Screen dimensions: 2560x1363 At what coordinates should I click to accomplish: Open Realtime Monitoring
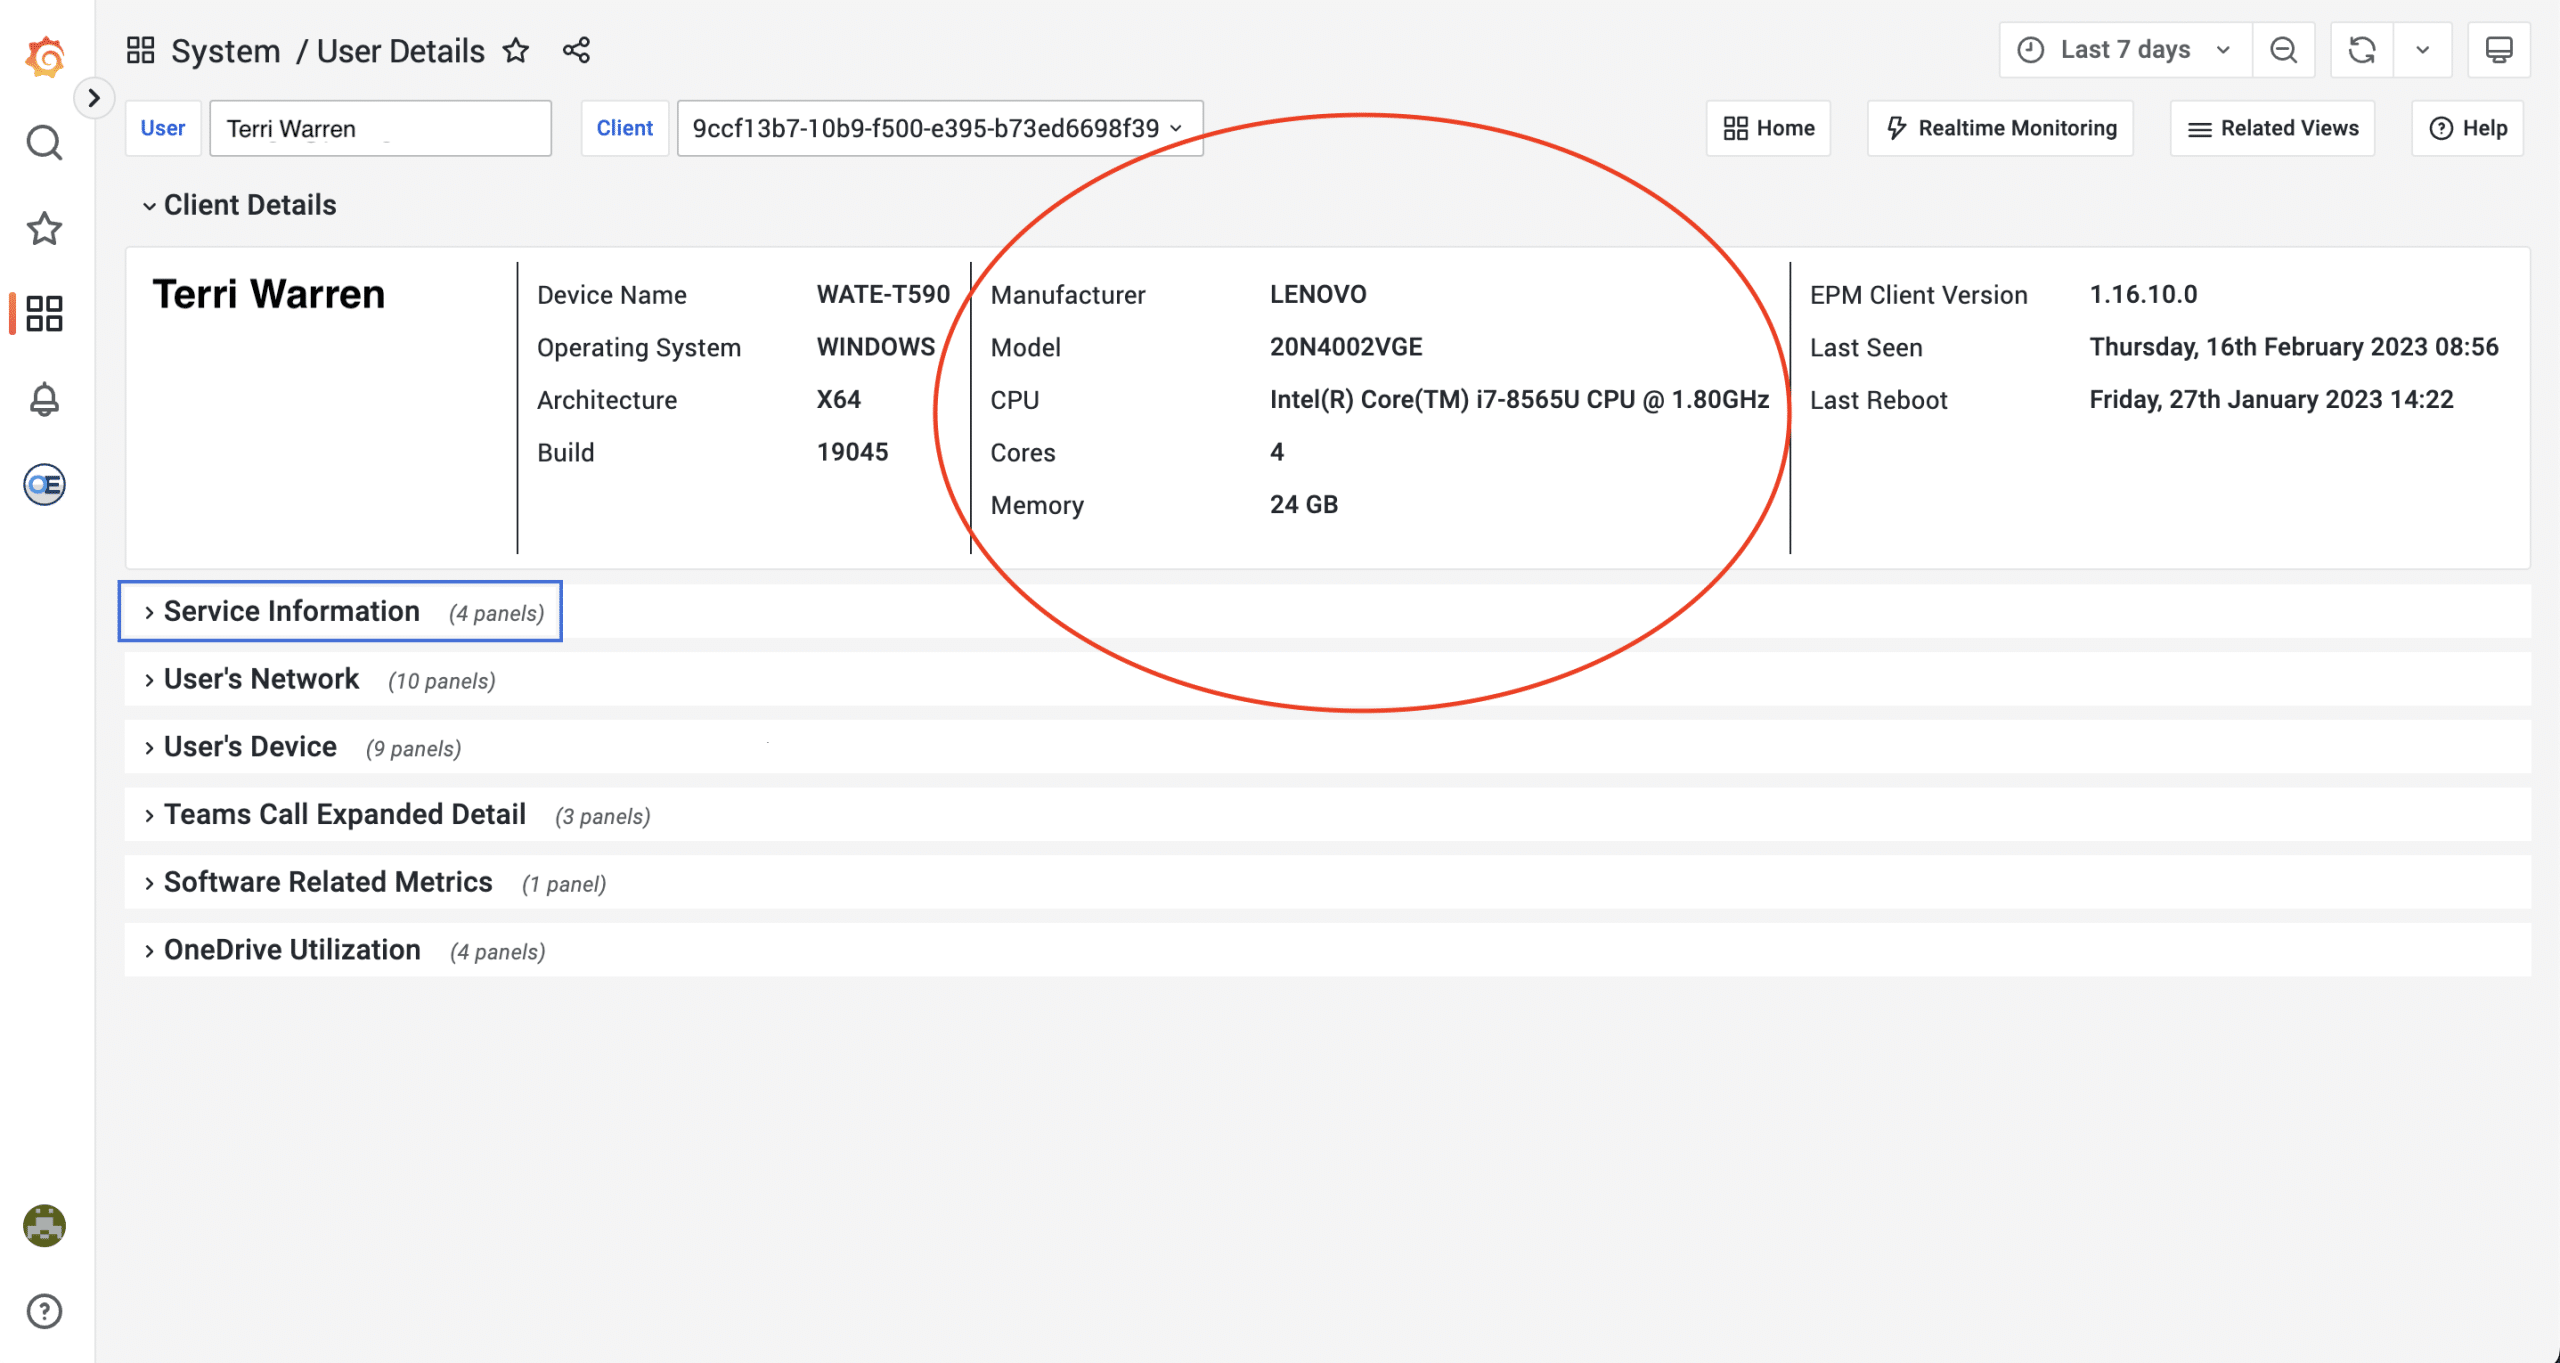(x=2000, y=128)
